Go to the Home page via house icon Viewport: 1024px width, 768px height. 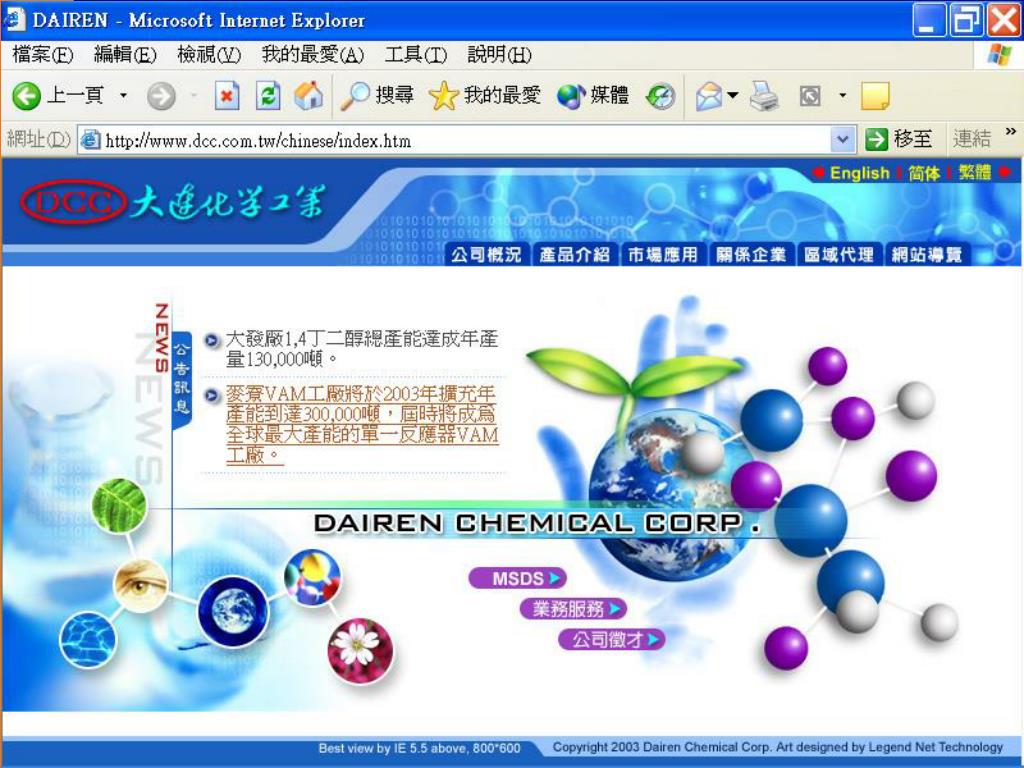308,96
